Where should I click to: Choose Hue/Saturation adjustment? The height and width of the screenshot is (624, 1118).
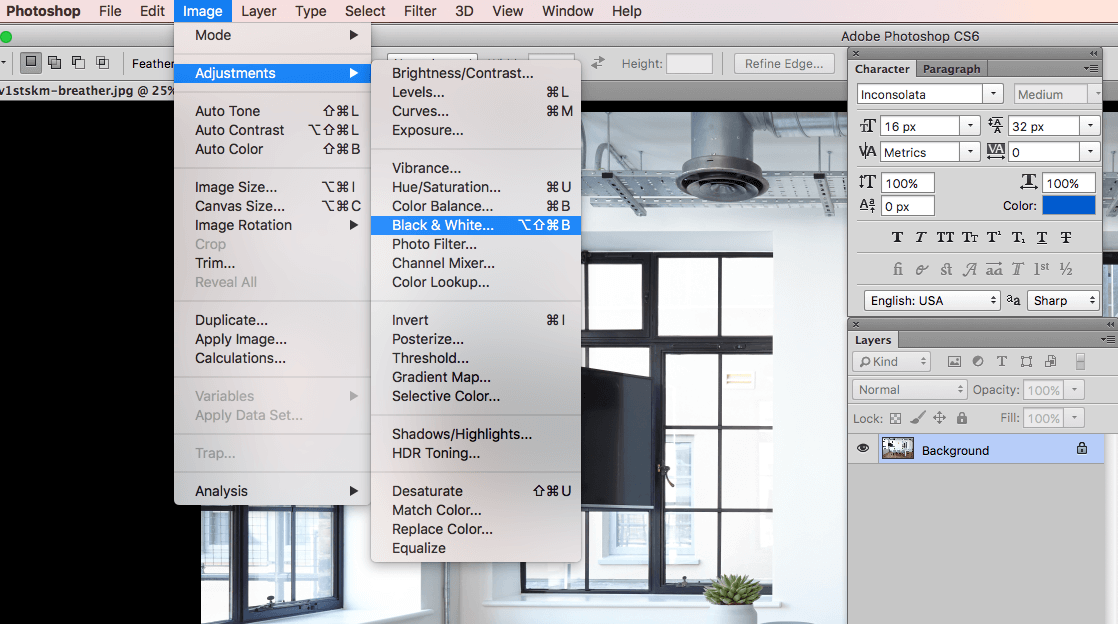476,187
